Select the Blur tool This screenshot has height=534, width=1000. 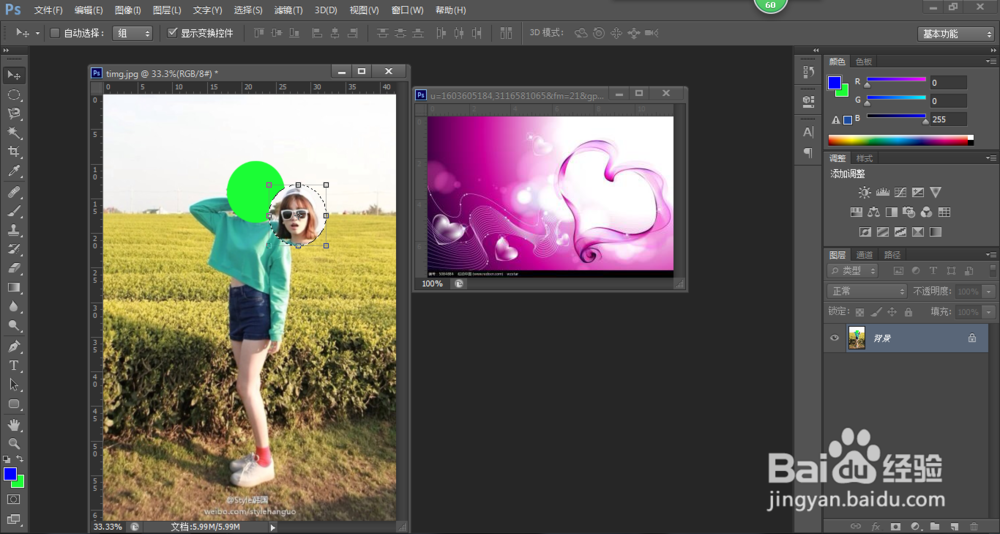[x=13, y=307]
